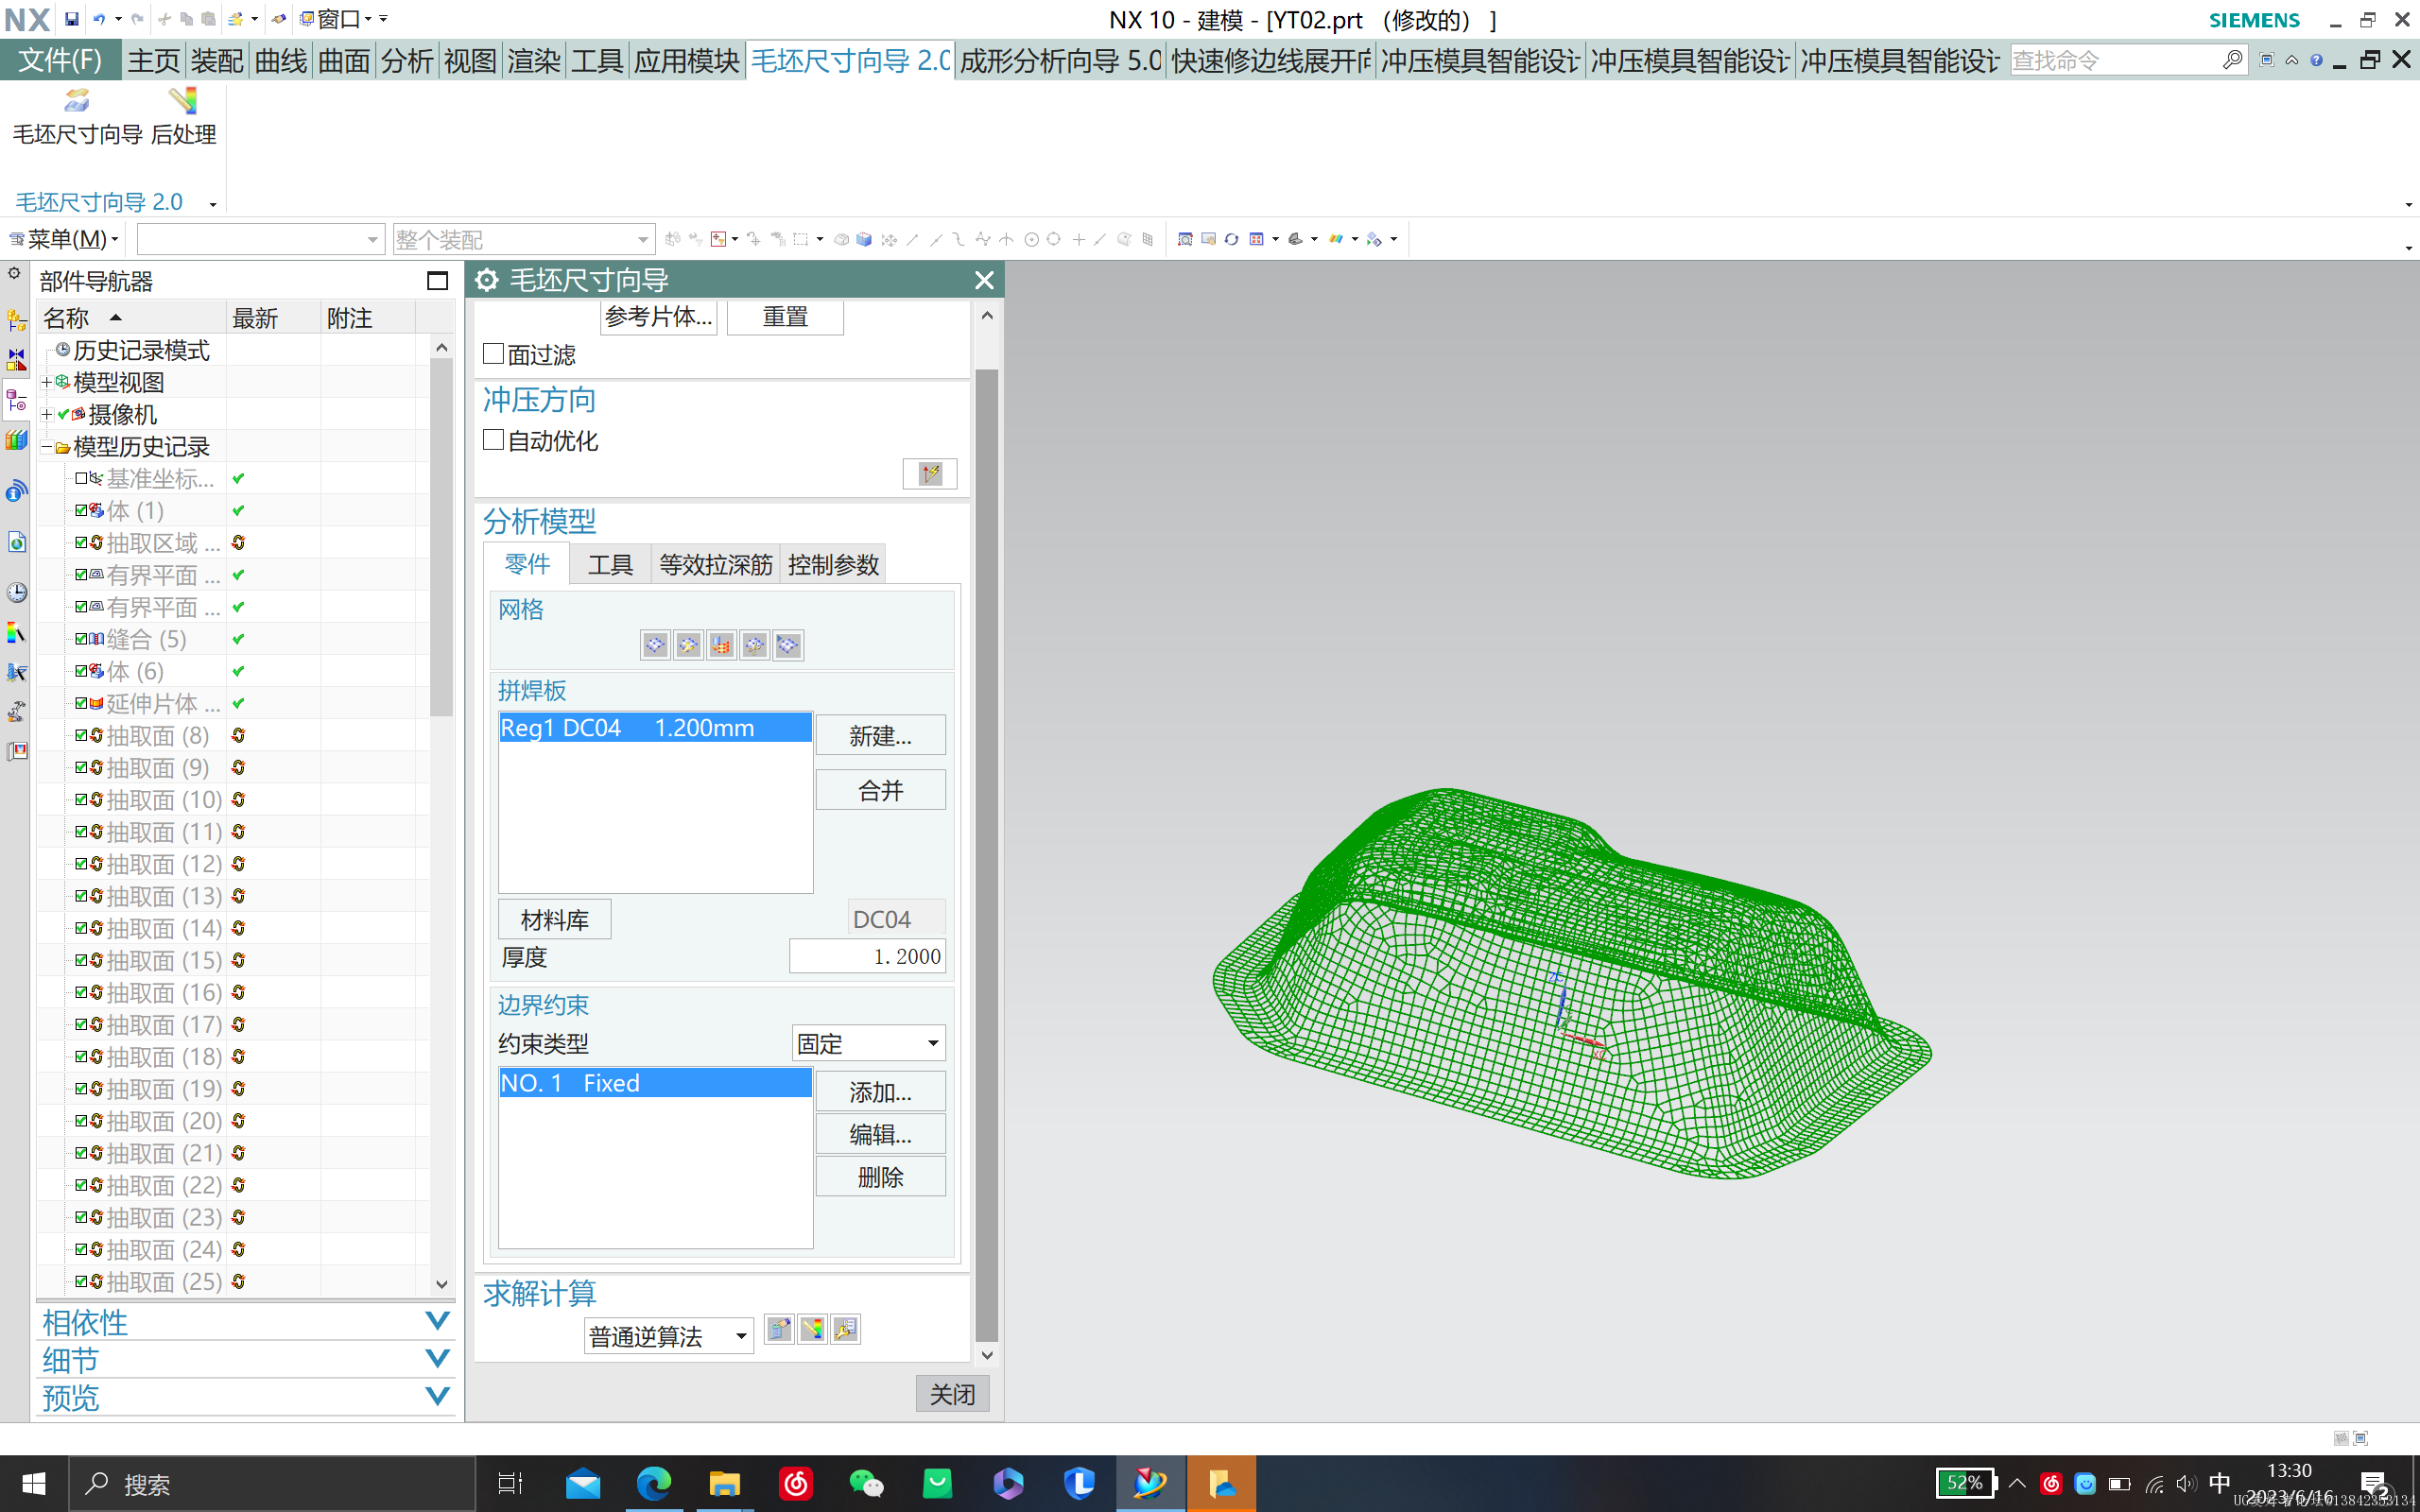Open the 材料库 button

pos(554,919)
